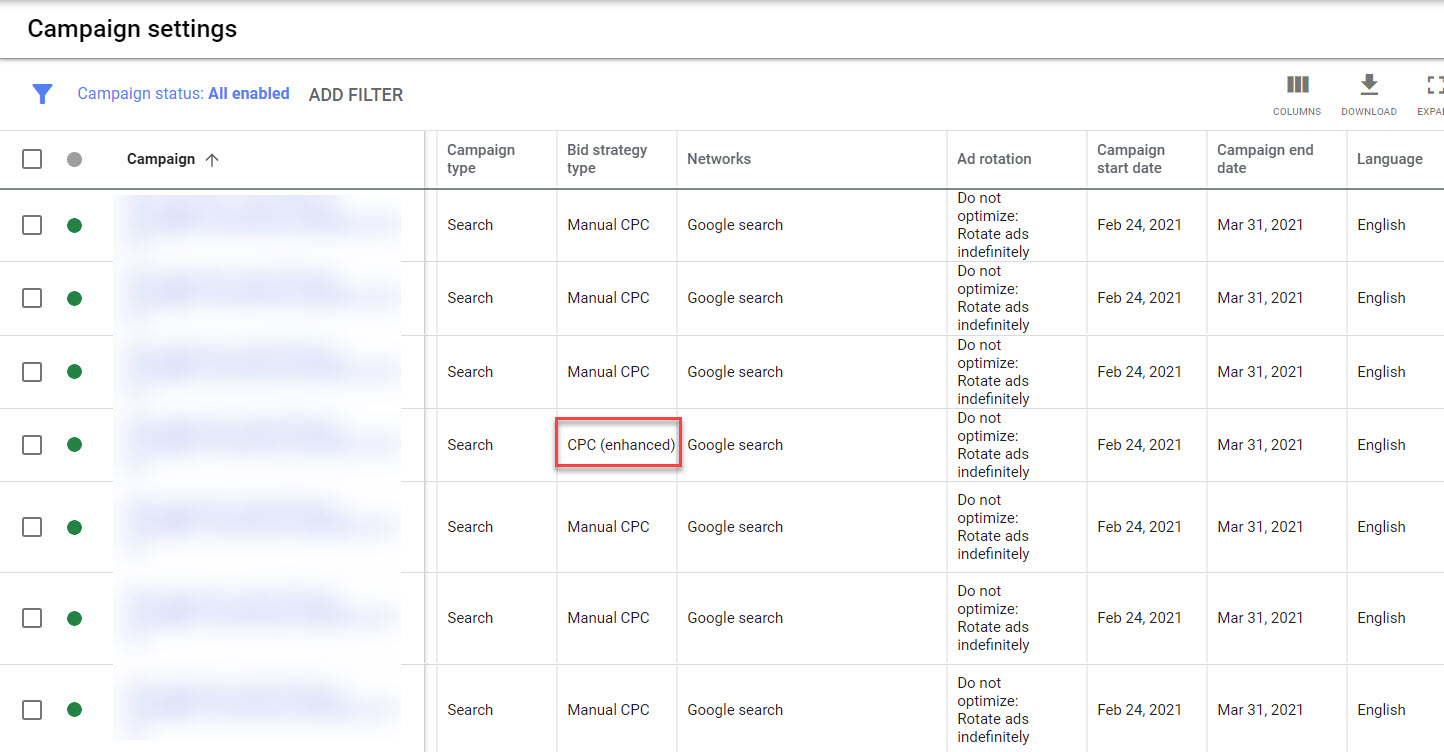This screenshot has width=1444, height=752.
Task: Toggle the select-all checkbox in header
Action: (x=32, y=159)
